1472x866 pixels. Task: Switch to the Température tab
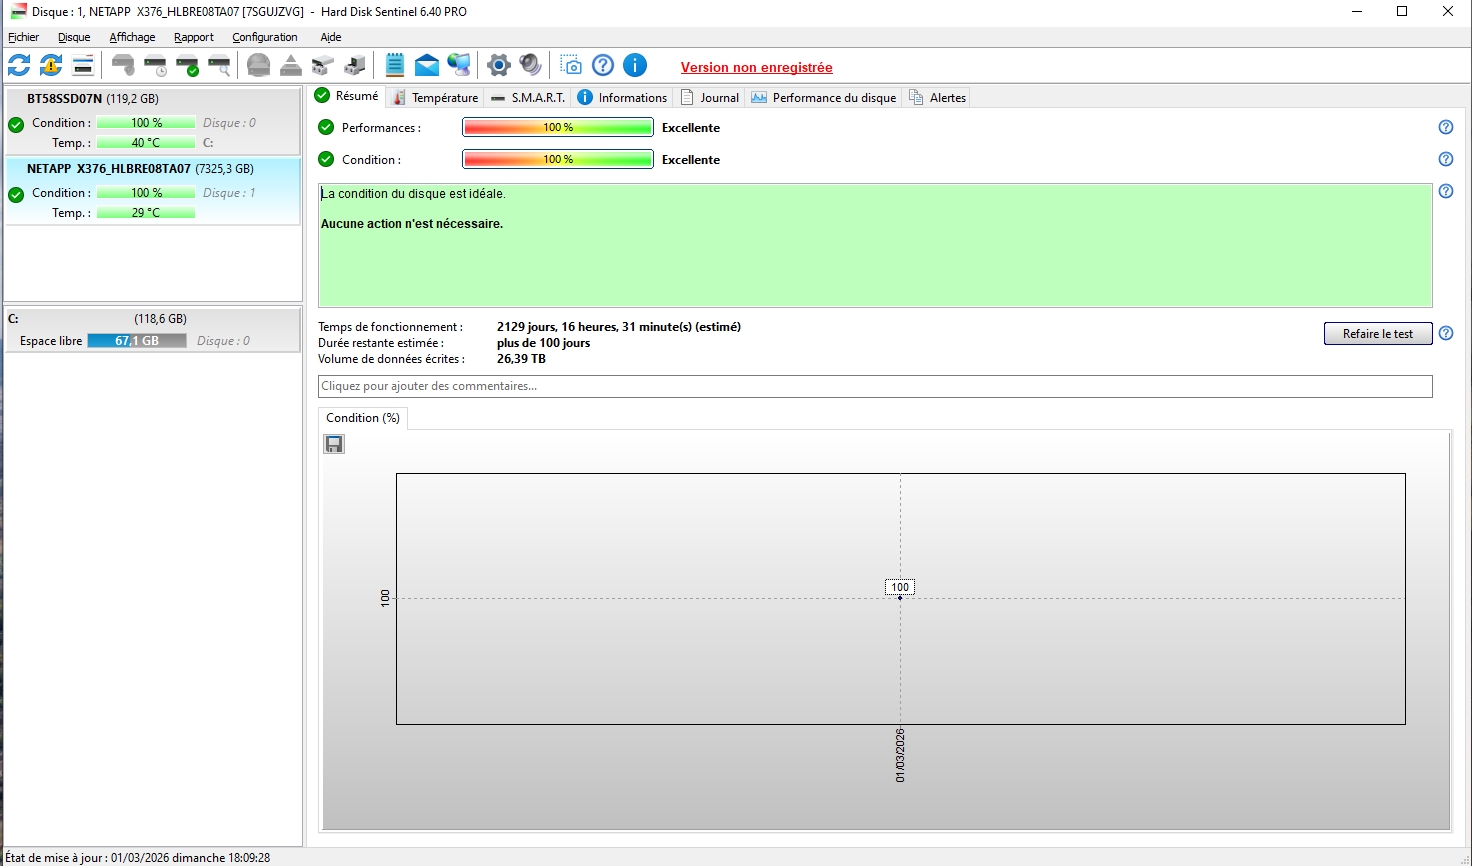click(x=435, y=97)
